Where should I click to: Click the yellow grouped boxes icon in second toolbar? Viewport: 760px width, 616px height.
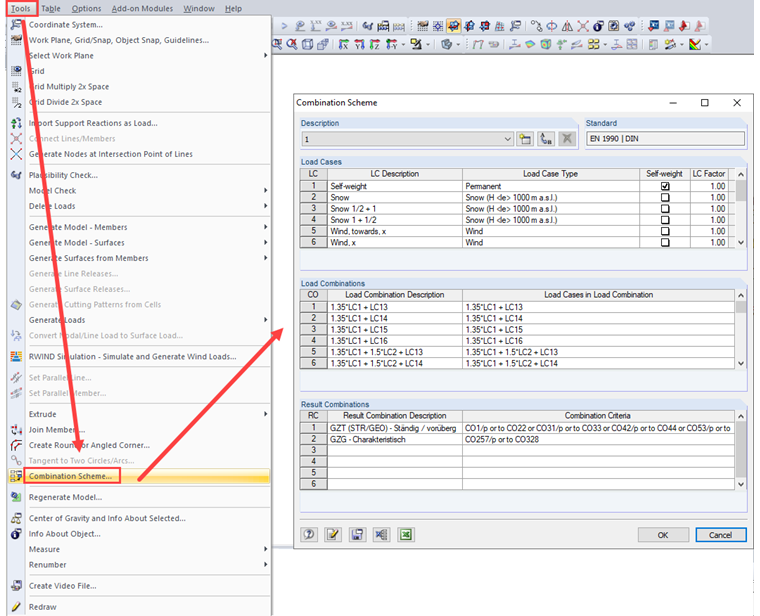click(594, 45)
